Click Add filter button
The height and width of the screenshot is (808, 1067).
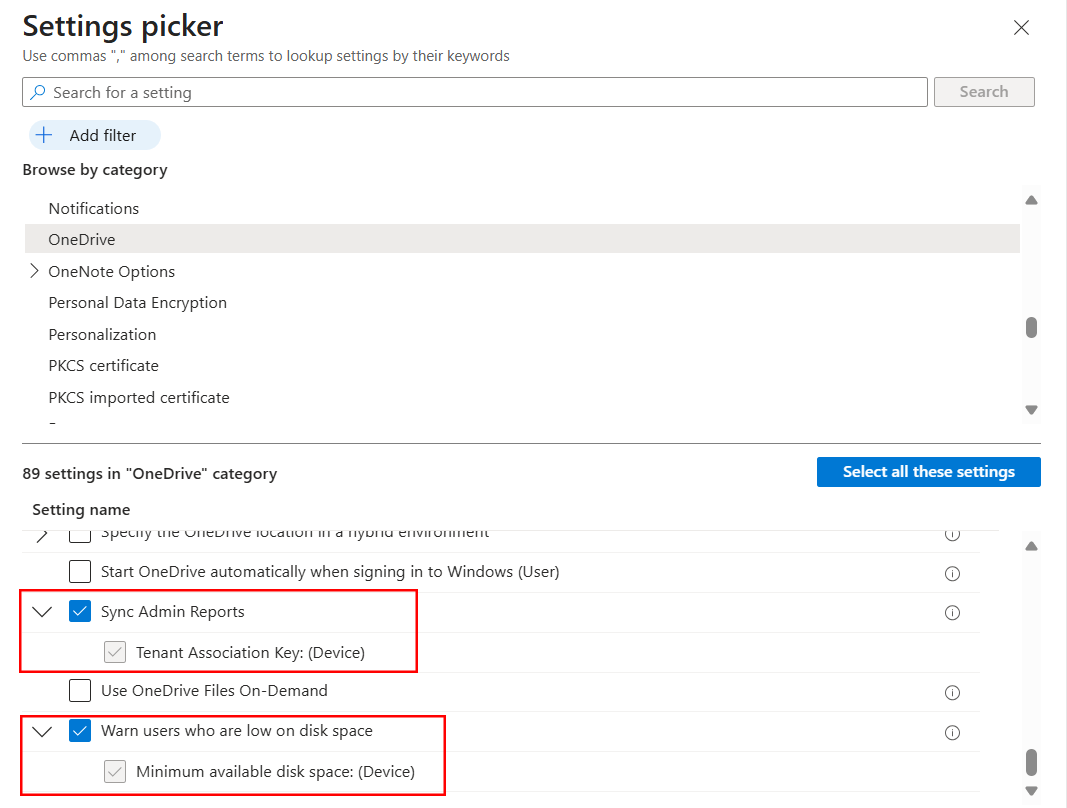(x=95, y=135)
